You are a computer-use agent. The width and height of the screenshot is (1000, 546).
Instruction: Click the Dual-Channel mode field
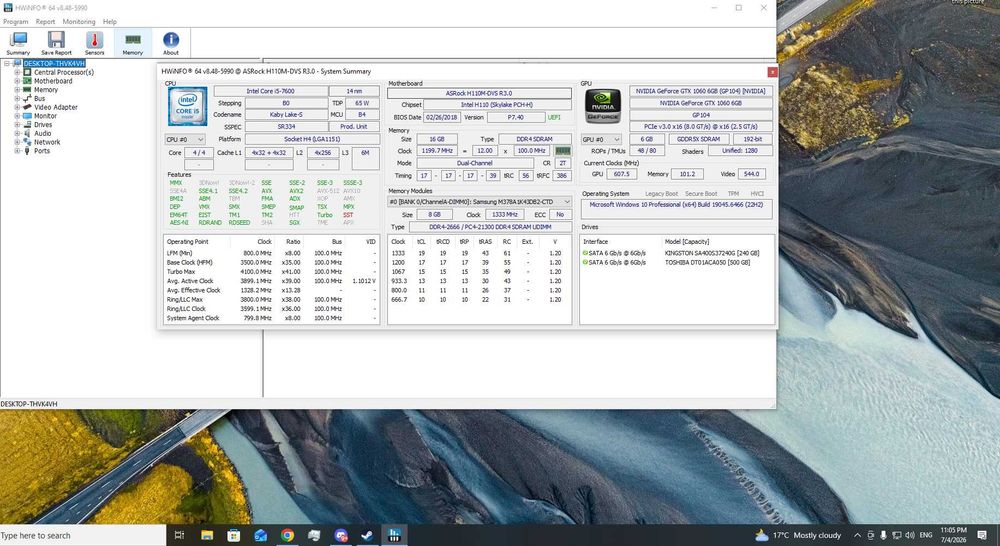475,163
